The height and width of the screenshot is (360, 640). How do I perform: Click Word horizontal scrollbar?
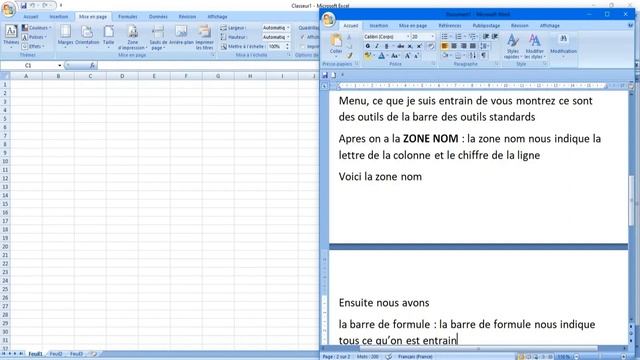[478, 349]
